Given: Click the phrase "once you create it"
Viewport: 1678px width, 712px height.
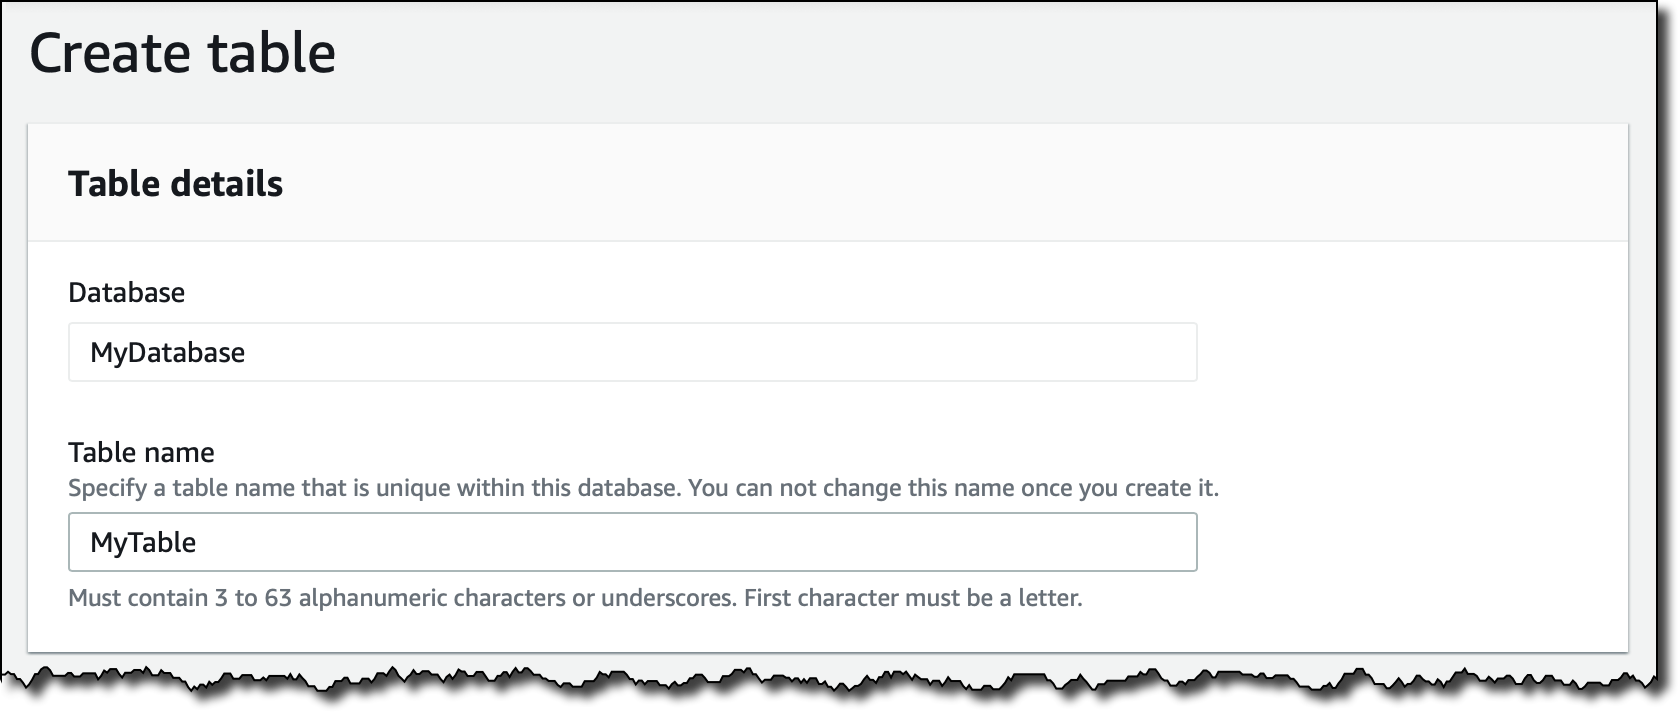Looking at the screenshot, I should coord(1120,489).
